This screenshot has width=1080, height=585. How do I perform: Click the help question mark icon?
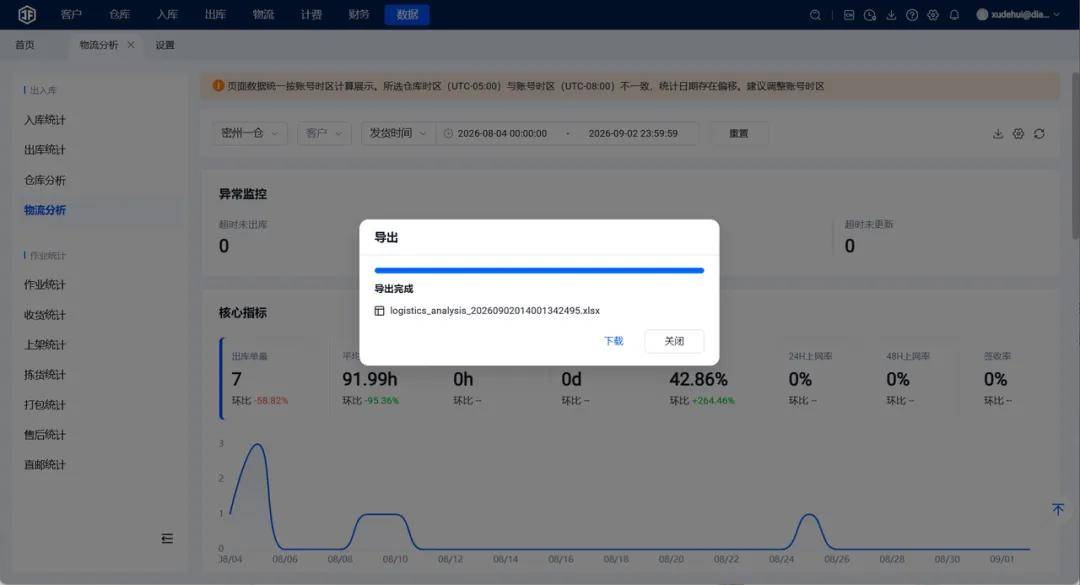point(912,14)
